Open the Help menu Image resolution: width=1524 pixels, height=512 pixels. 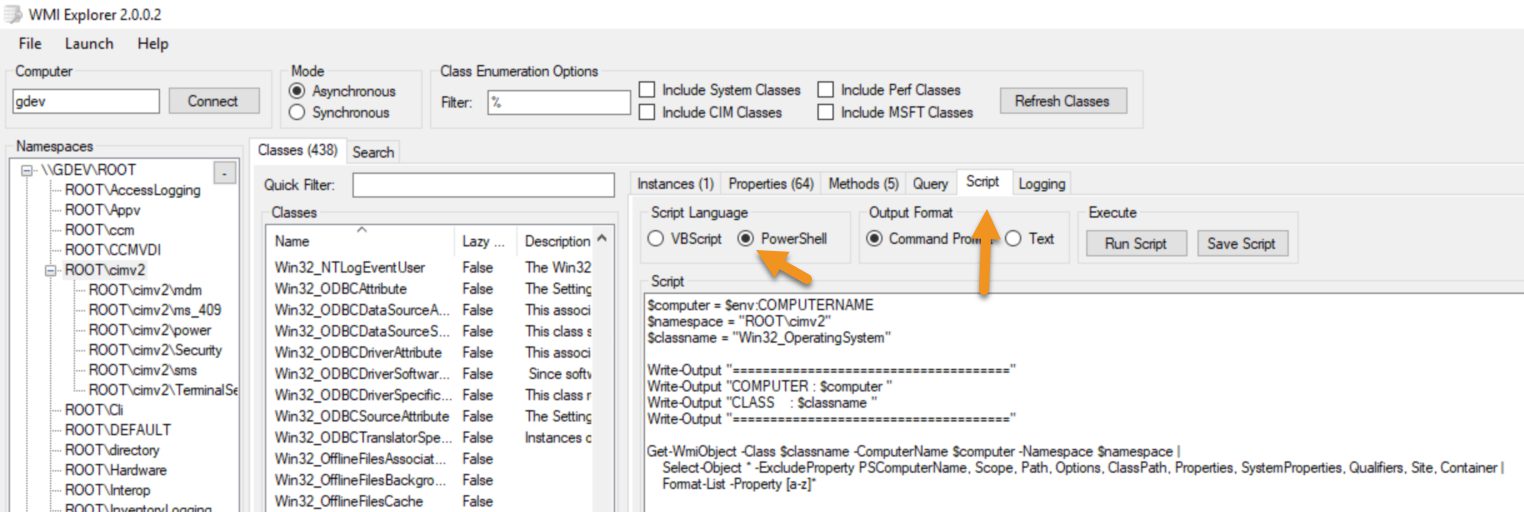pyautogui.click(x=153, y=44)
